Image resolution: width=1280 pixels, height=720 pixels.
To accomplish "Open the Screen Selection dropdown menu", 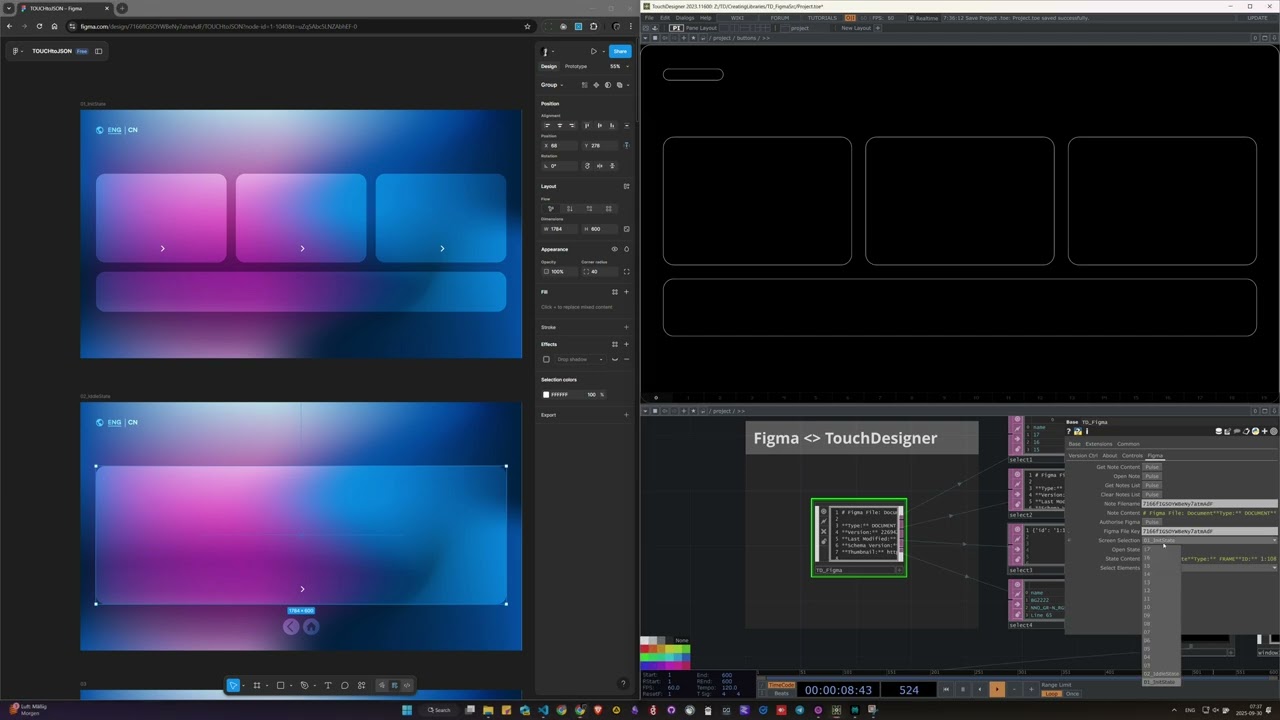I will point(1210,541).
